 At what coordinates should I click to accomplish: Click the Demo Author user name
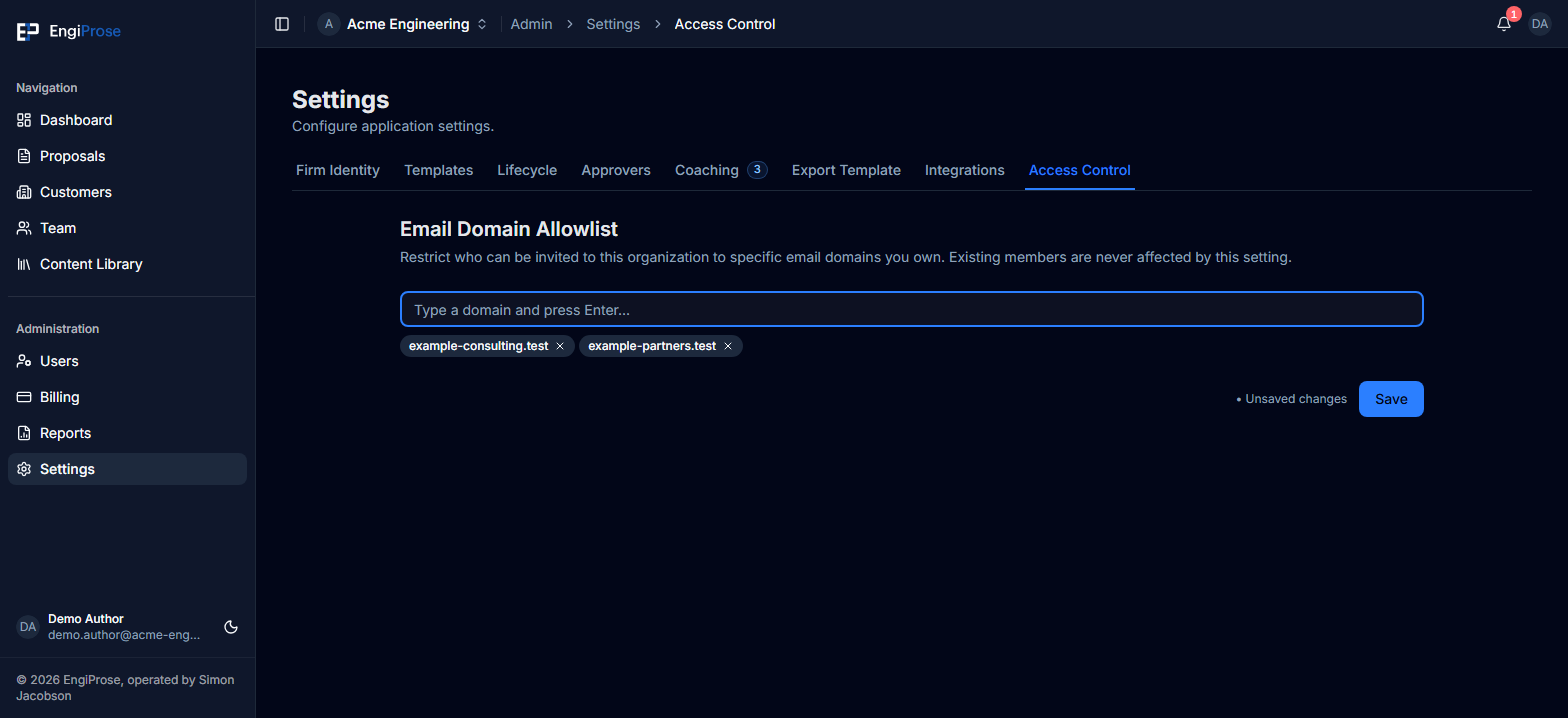pyautogui.click(x=86, y=619)
